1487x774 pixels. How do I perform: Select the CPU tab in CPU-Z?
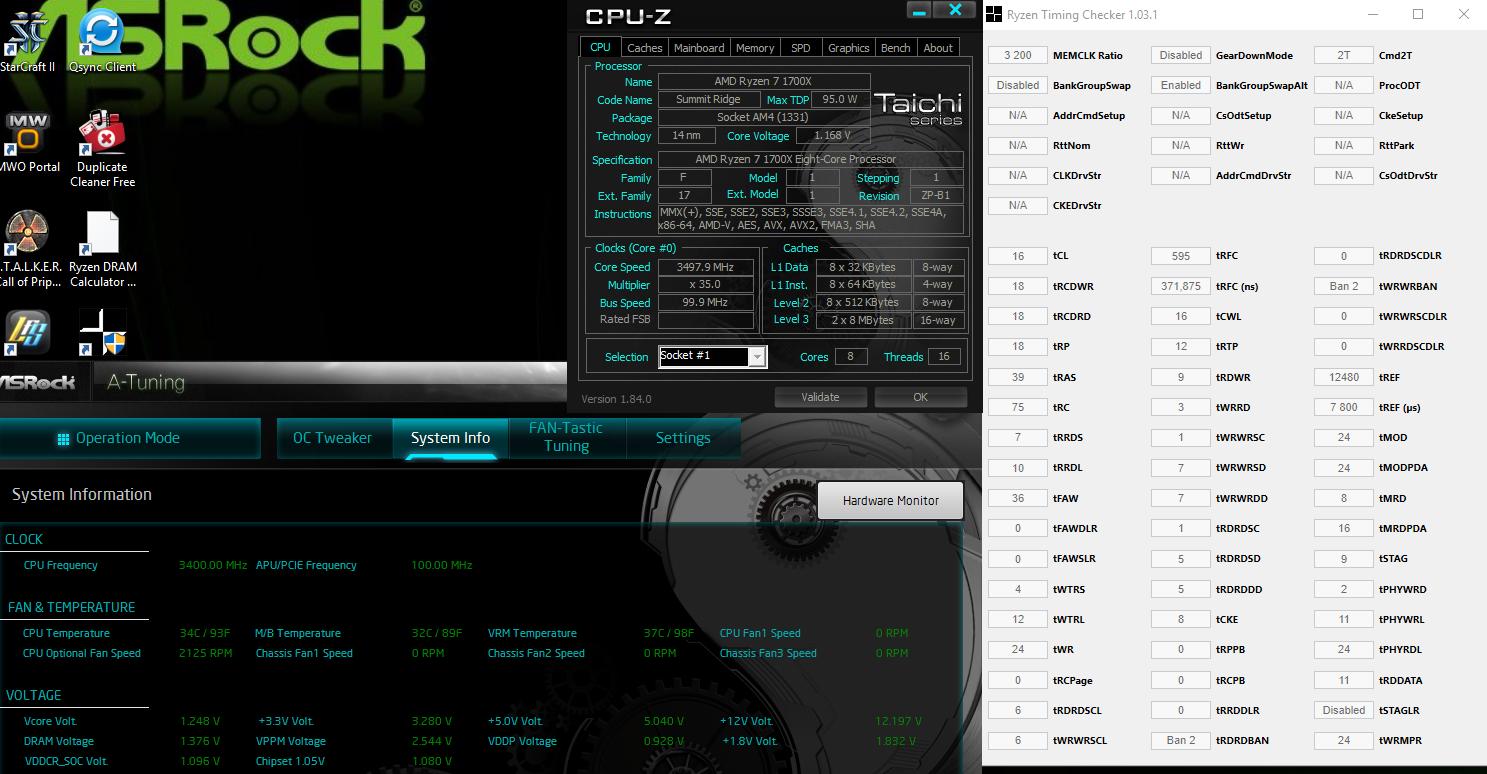(x=600, y=47)
